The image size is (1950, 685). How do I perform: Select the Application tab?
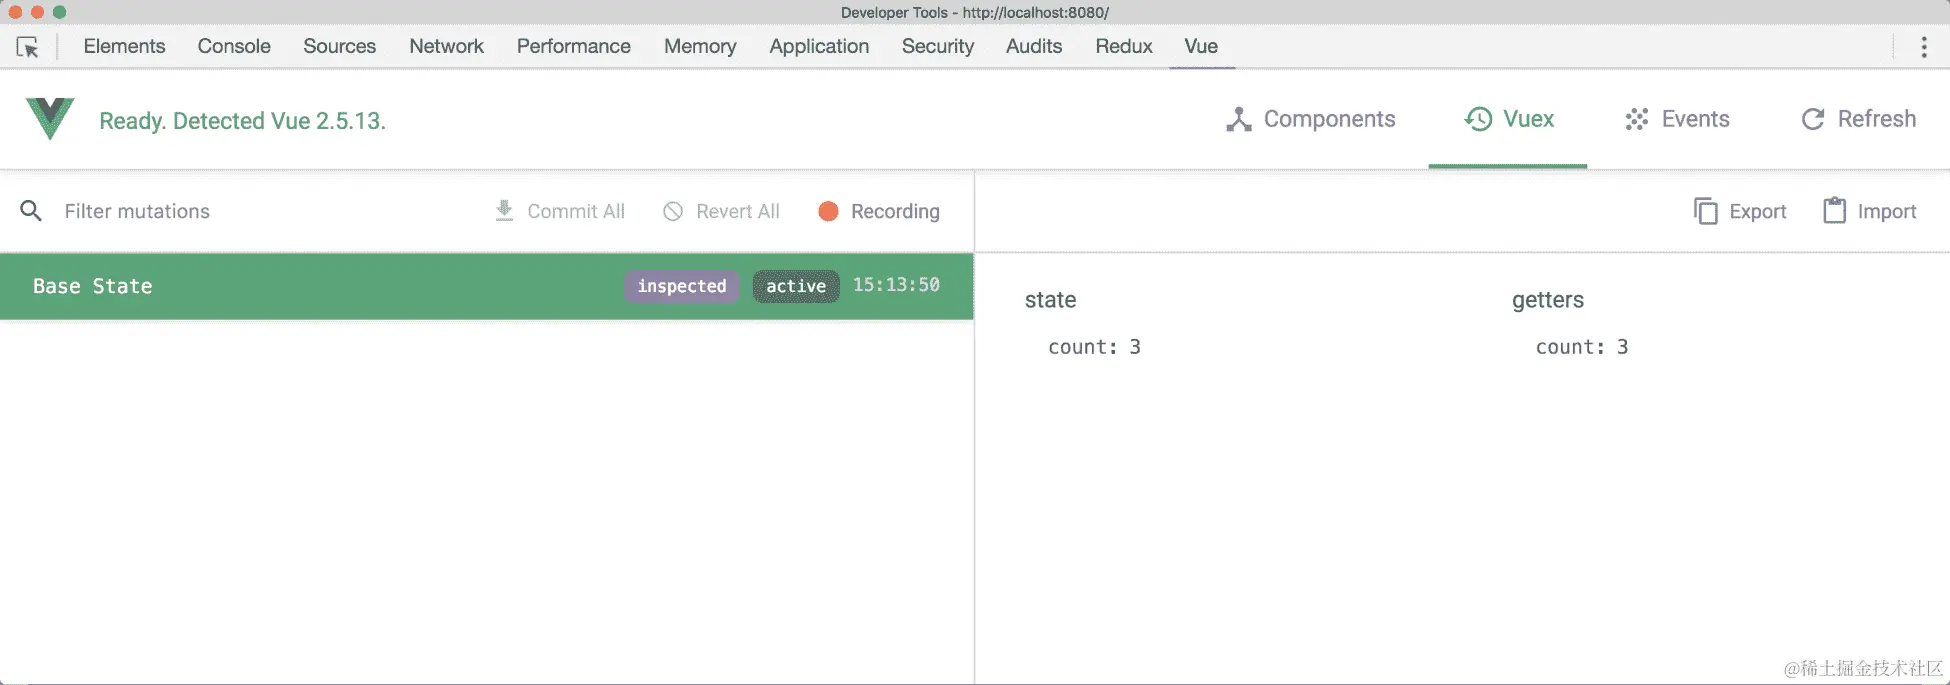[x=819, y=46]
